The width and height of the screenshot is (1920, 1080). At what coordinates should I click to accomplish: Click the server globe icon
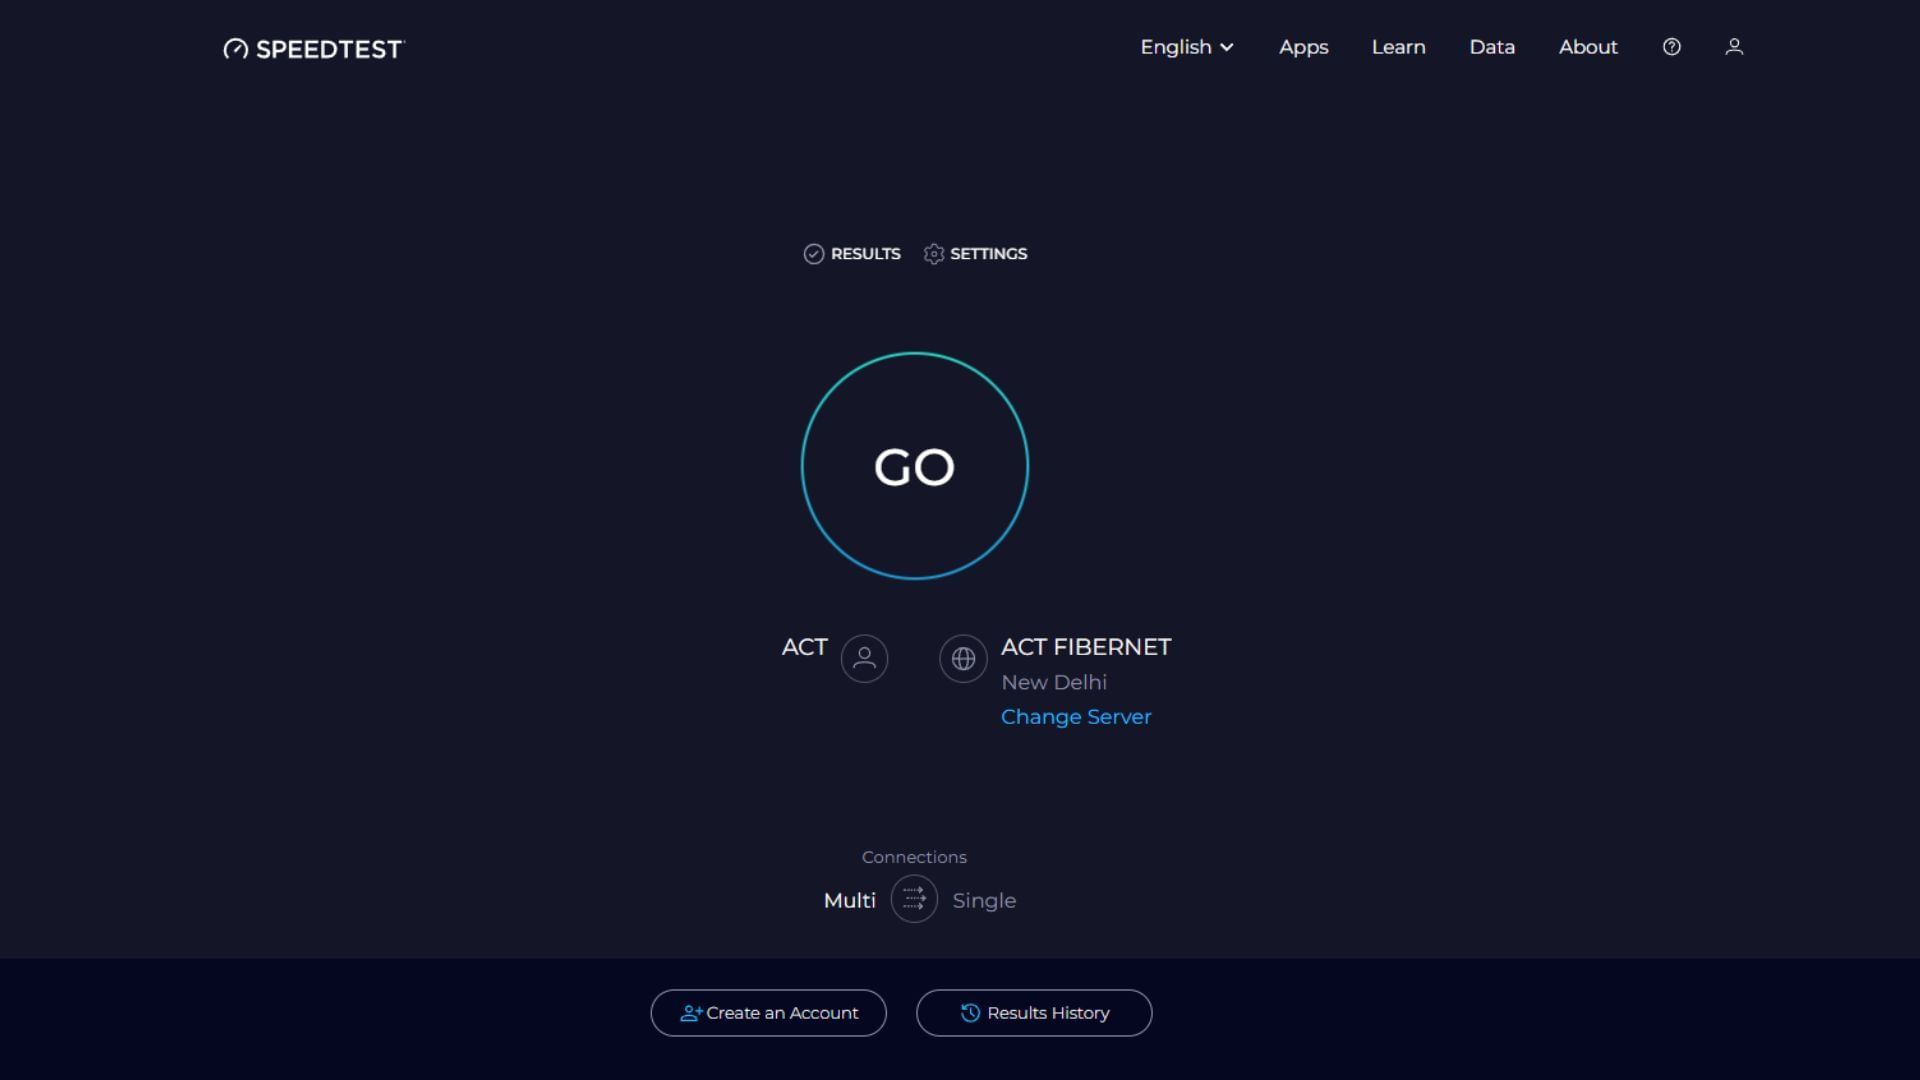963,659
